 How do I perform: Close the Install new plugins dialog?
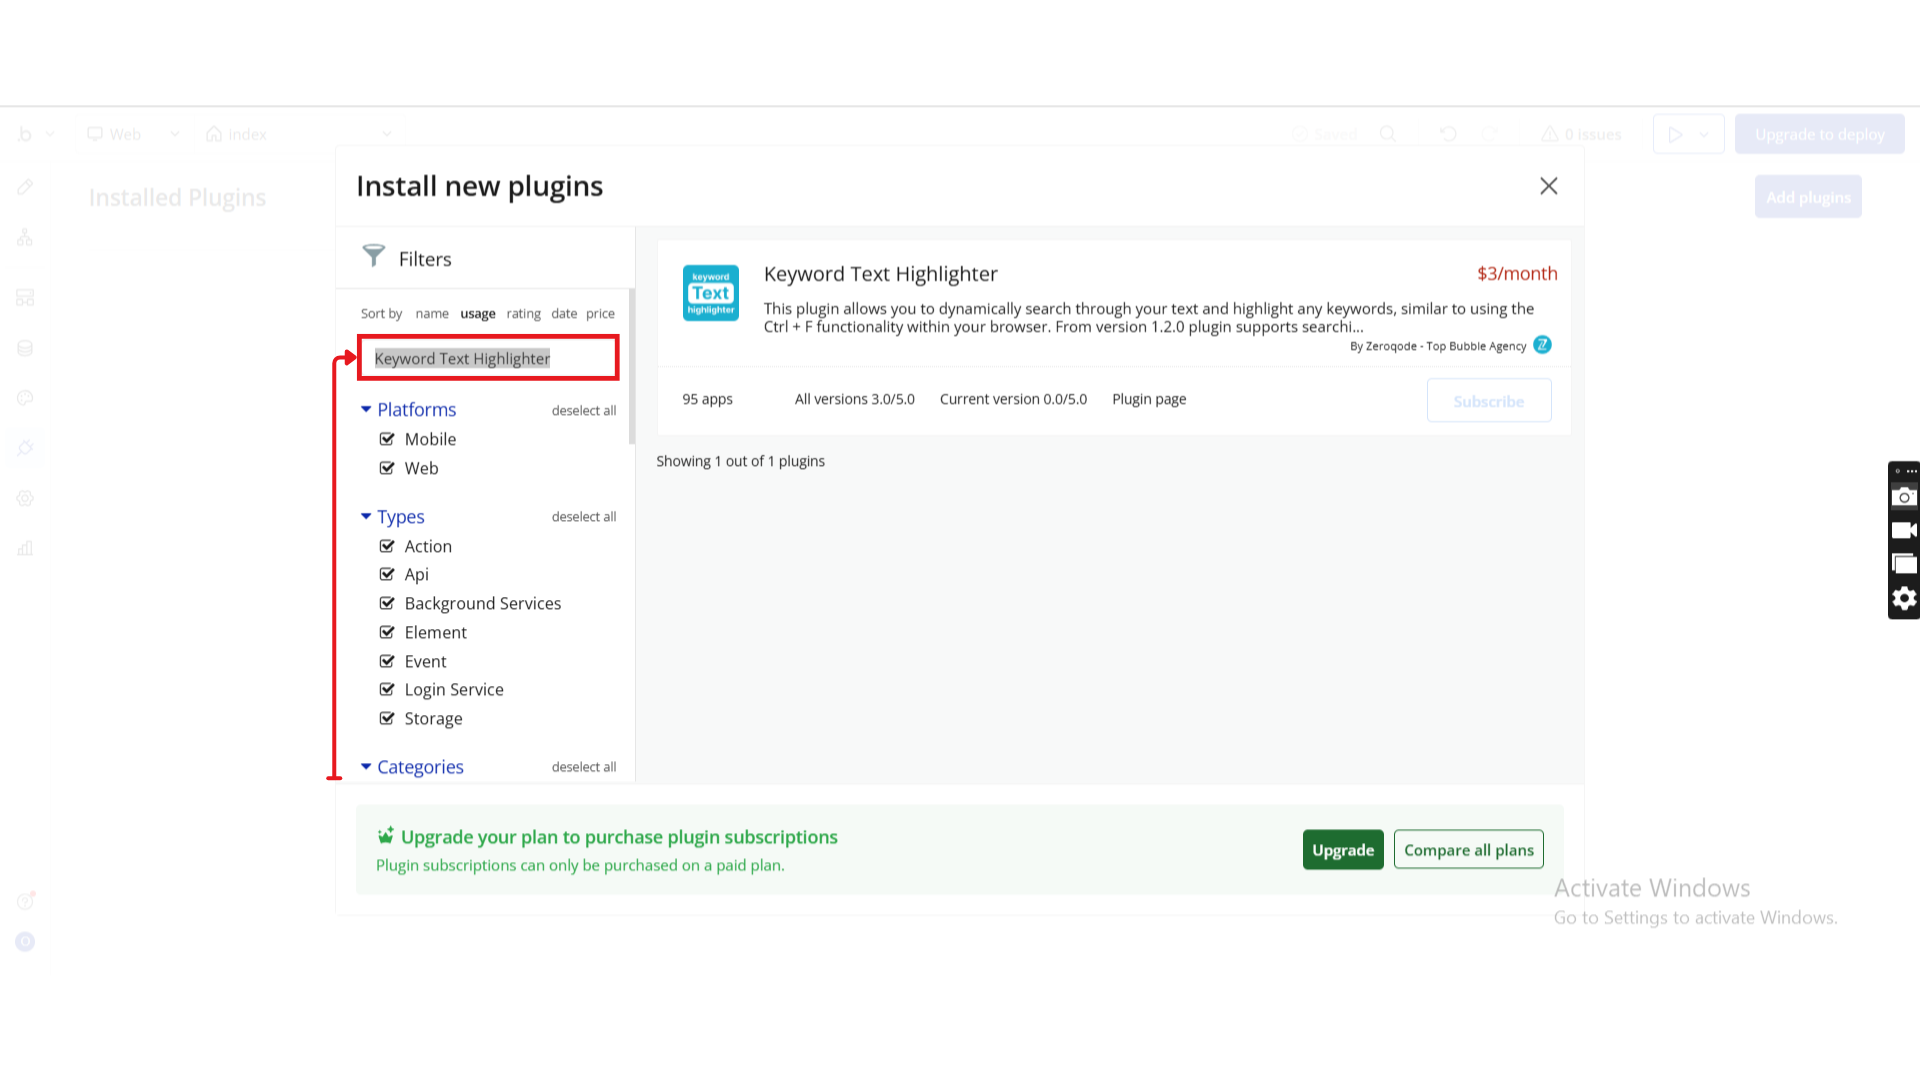[x=1548, y=186]
